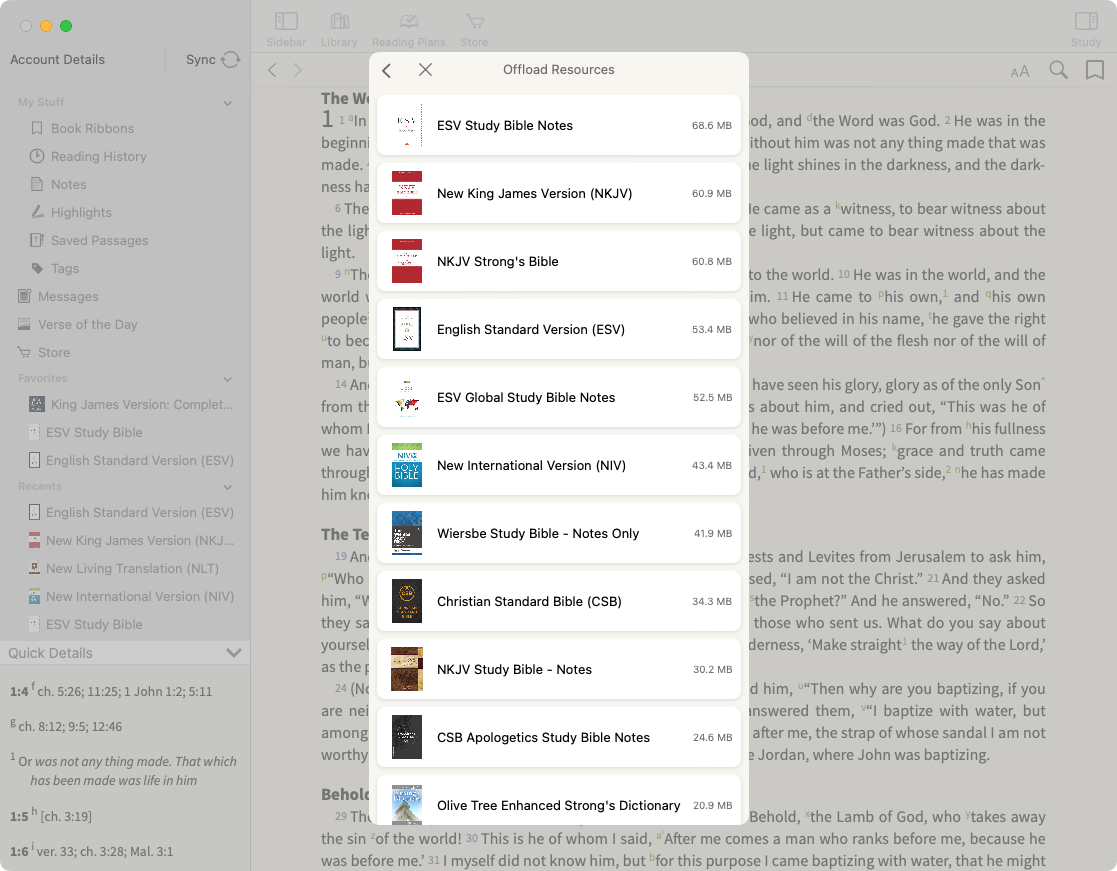Open the Library from the toolbar

pyautogui.click(x=339, y=29)
